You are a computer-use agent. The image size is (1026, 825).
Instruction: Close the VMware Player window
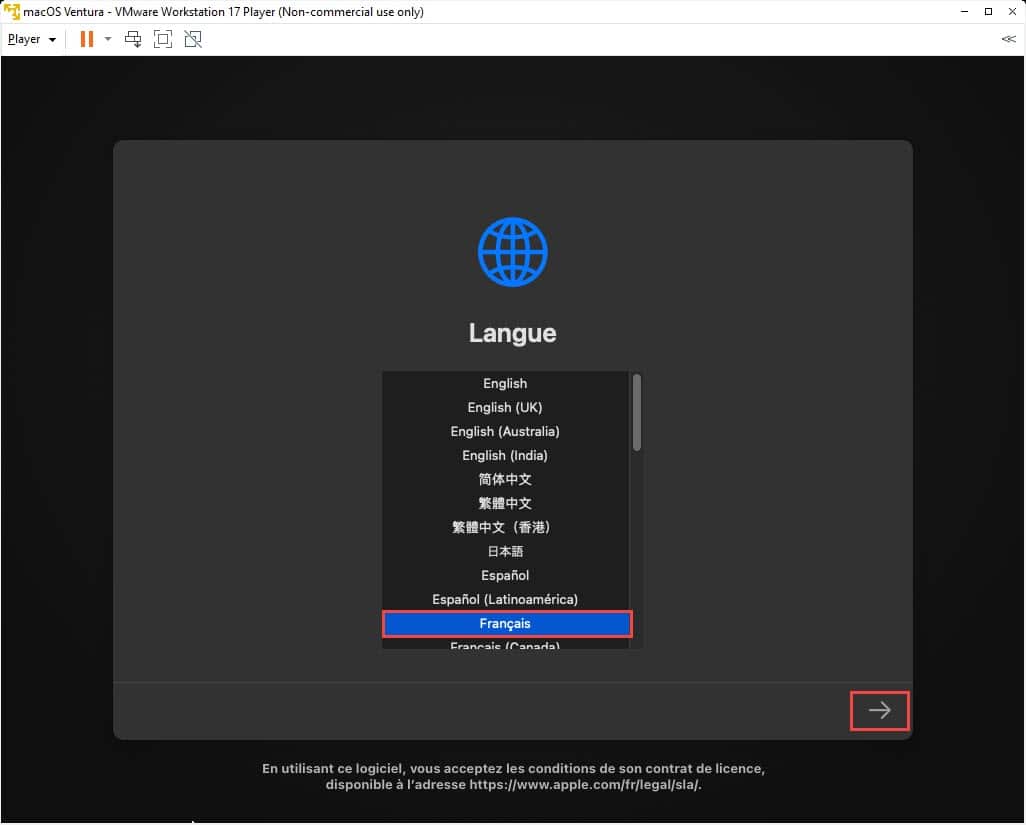click(1012, 12)
